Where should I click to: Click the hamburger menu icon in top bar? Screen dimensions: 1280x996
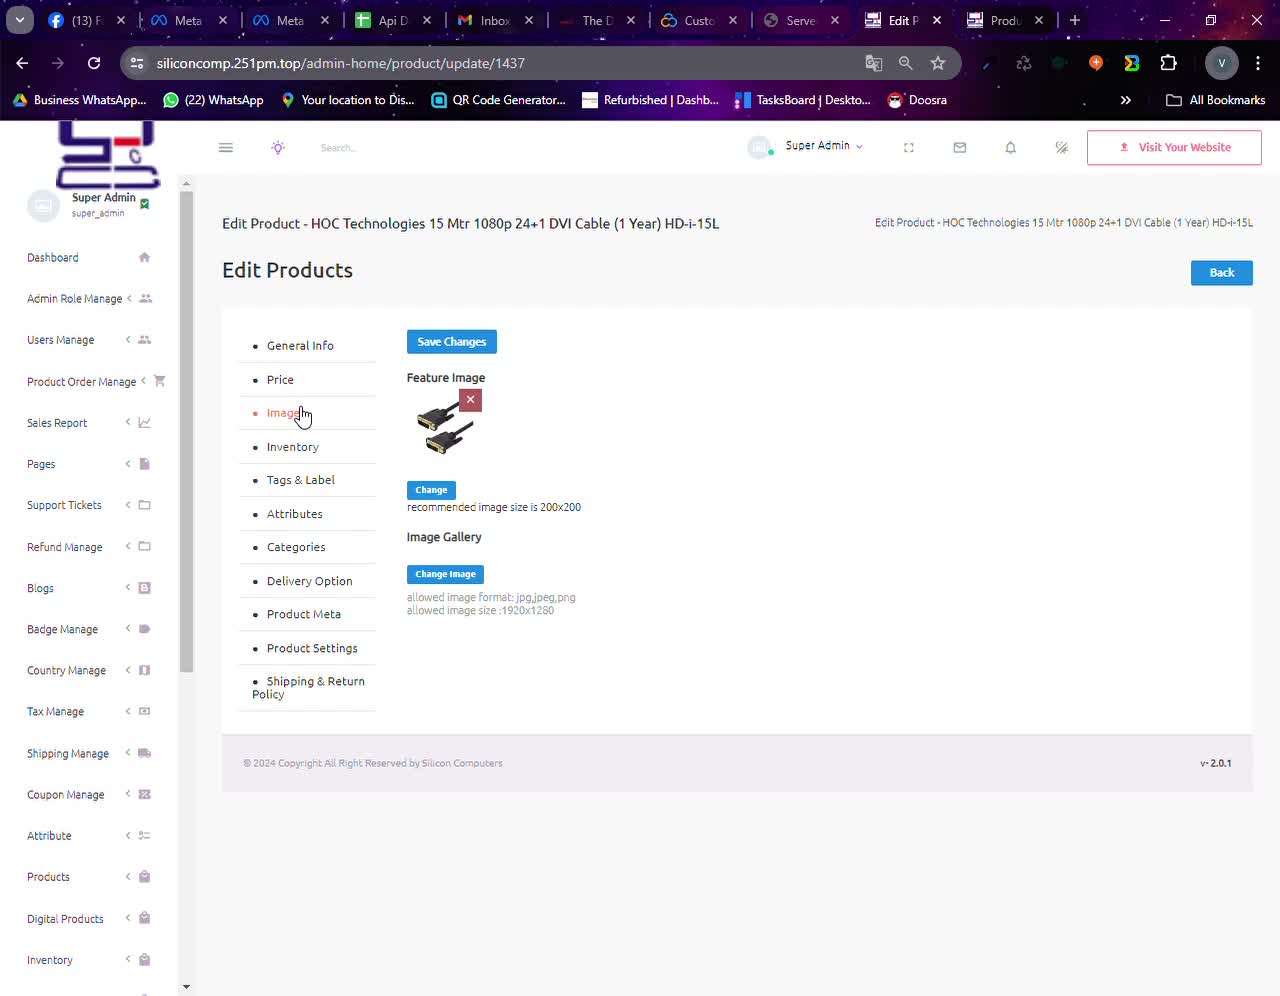[226, 148]
